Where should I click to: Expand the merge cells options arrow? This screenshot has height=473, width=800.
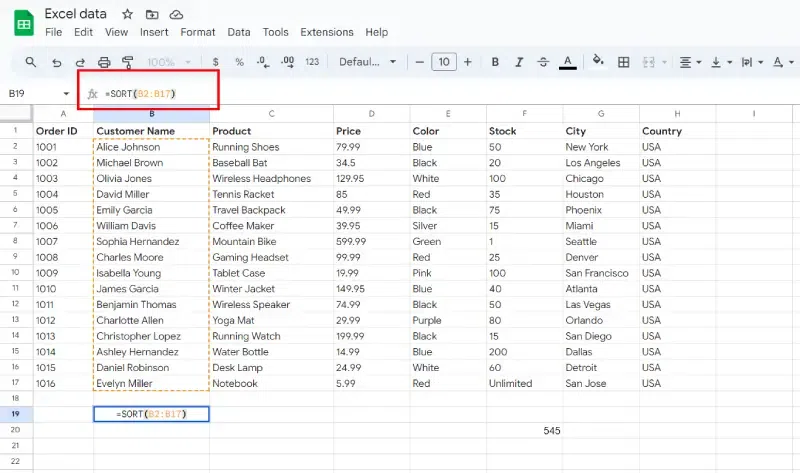pos(664,62)
